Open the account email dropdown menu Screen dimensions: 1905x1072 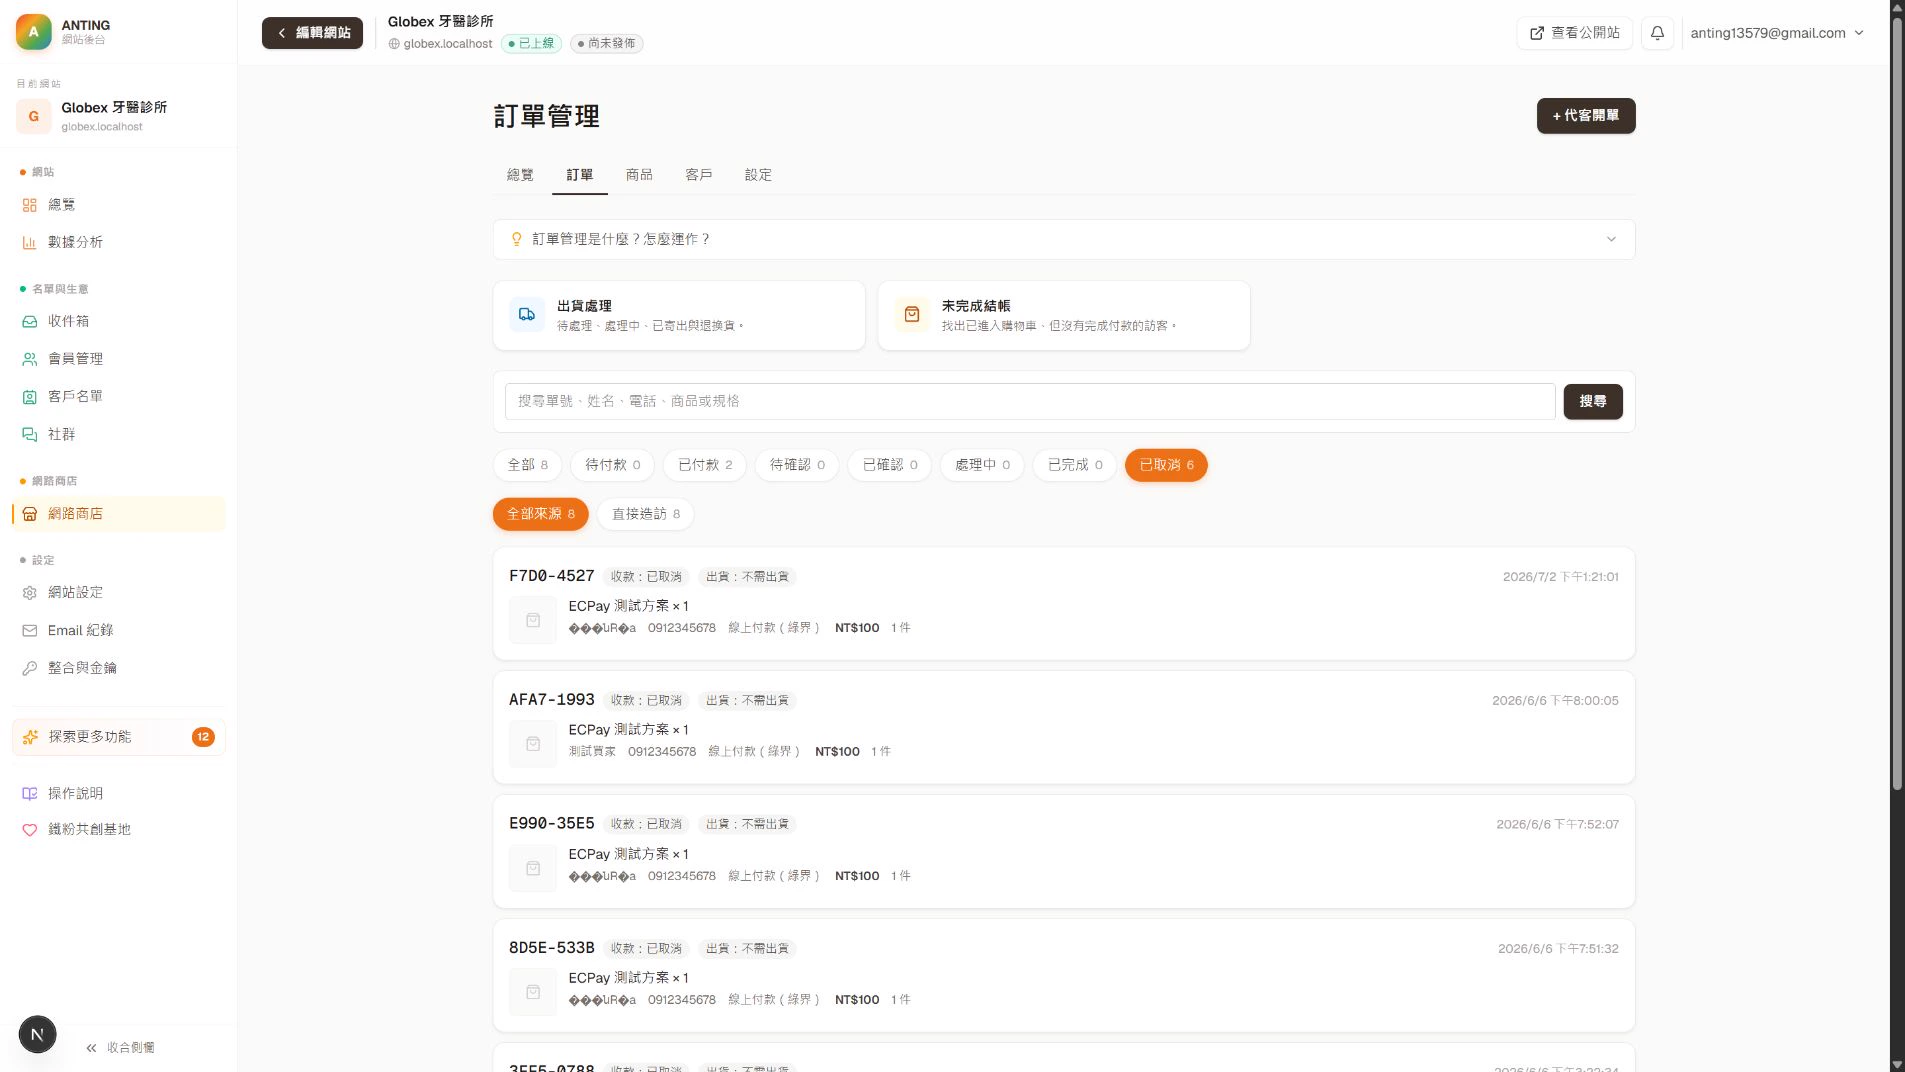click(1777, 33)
